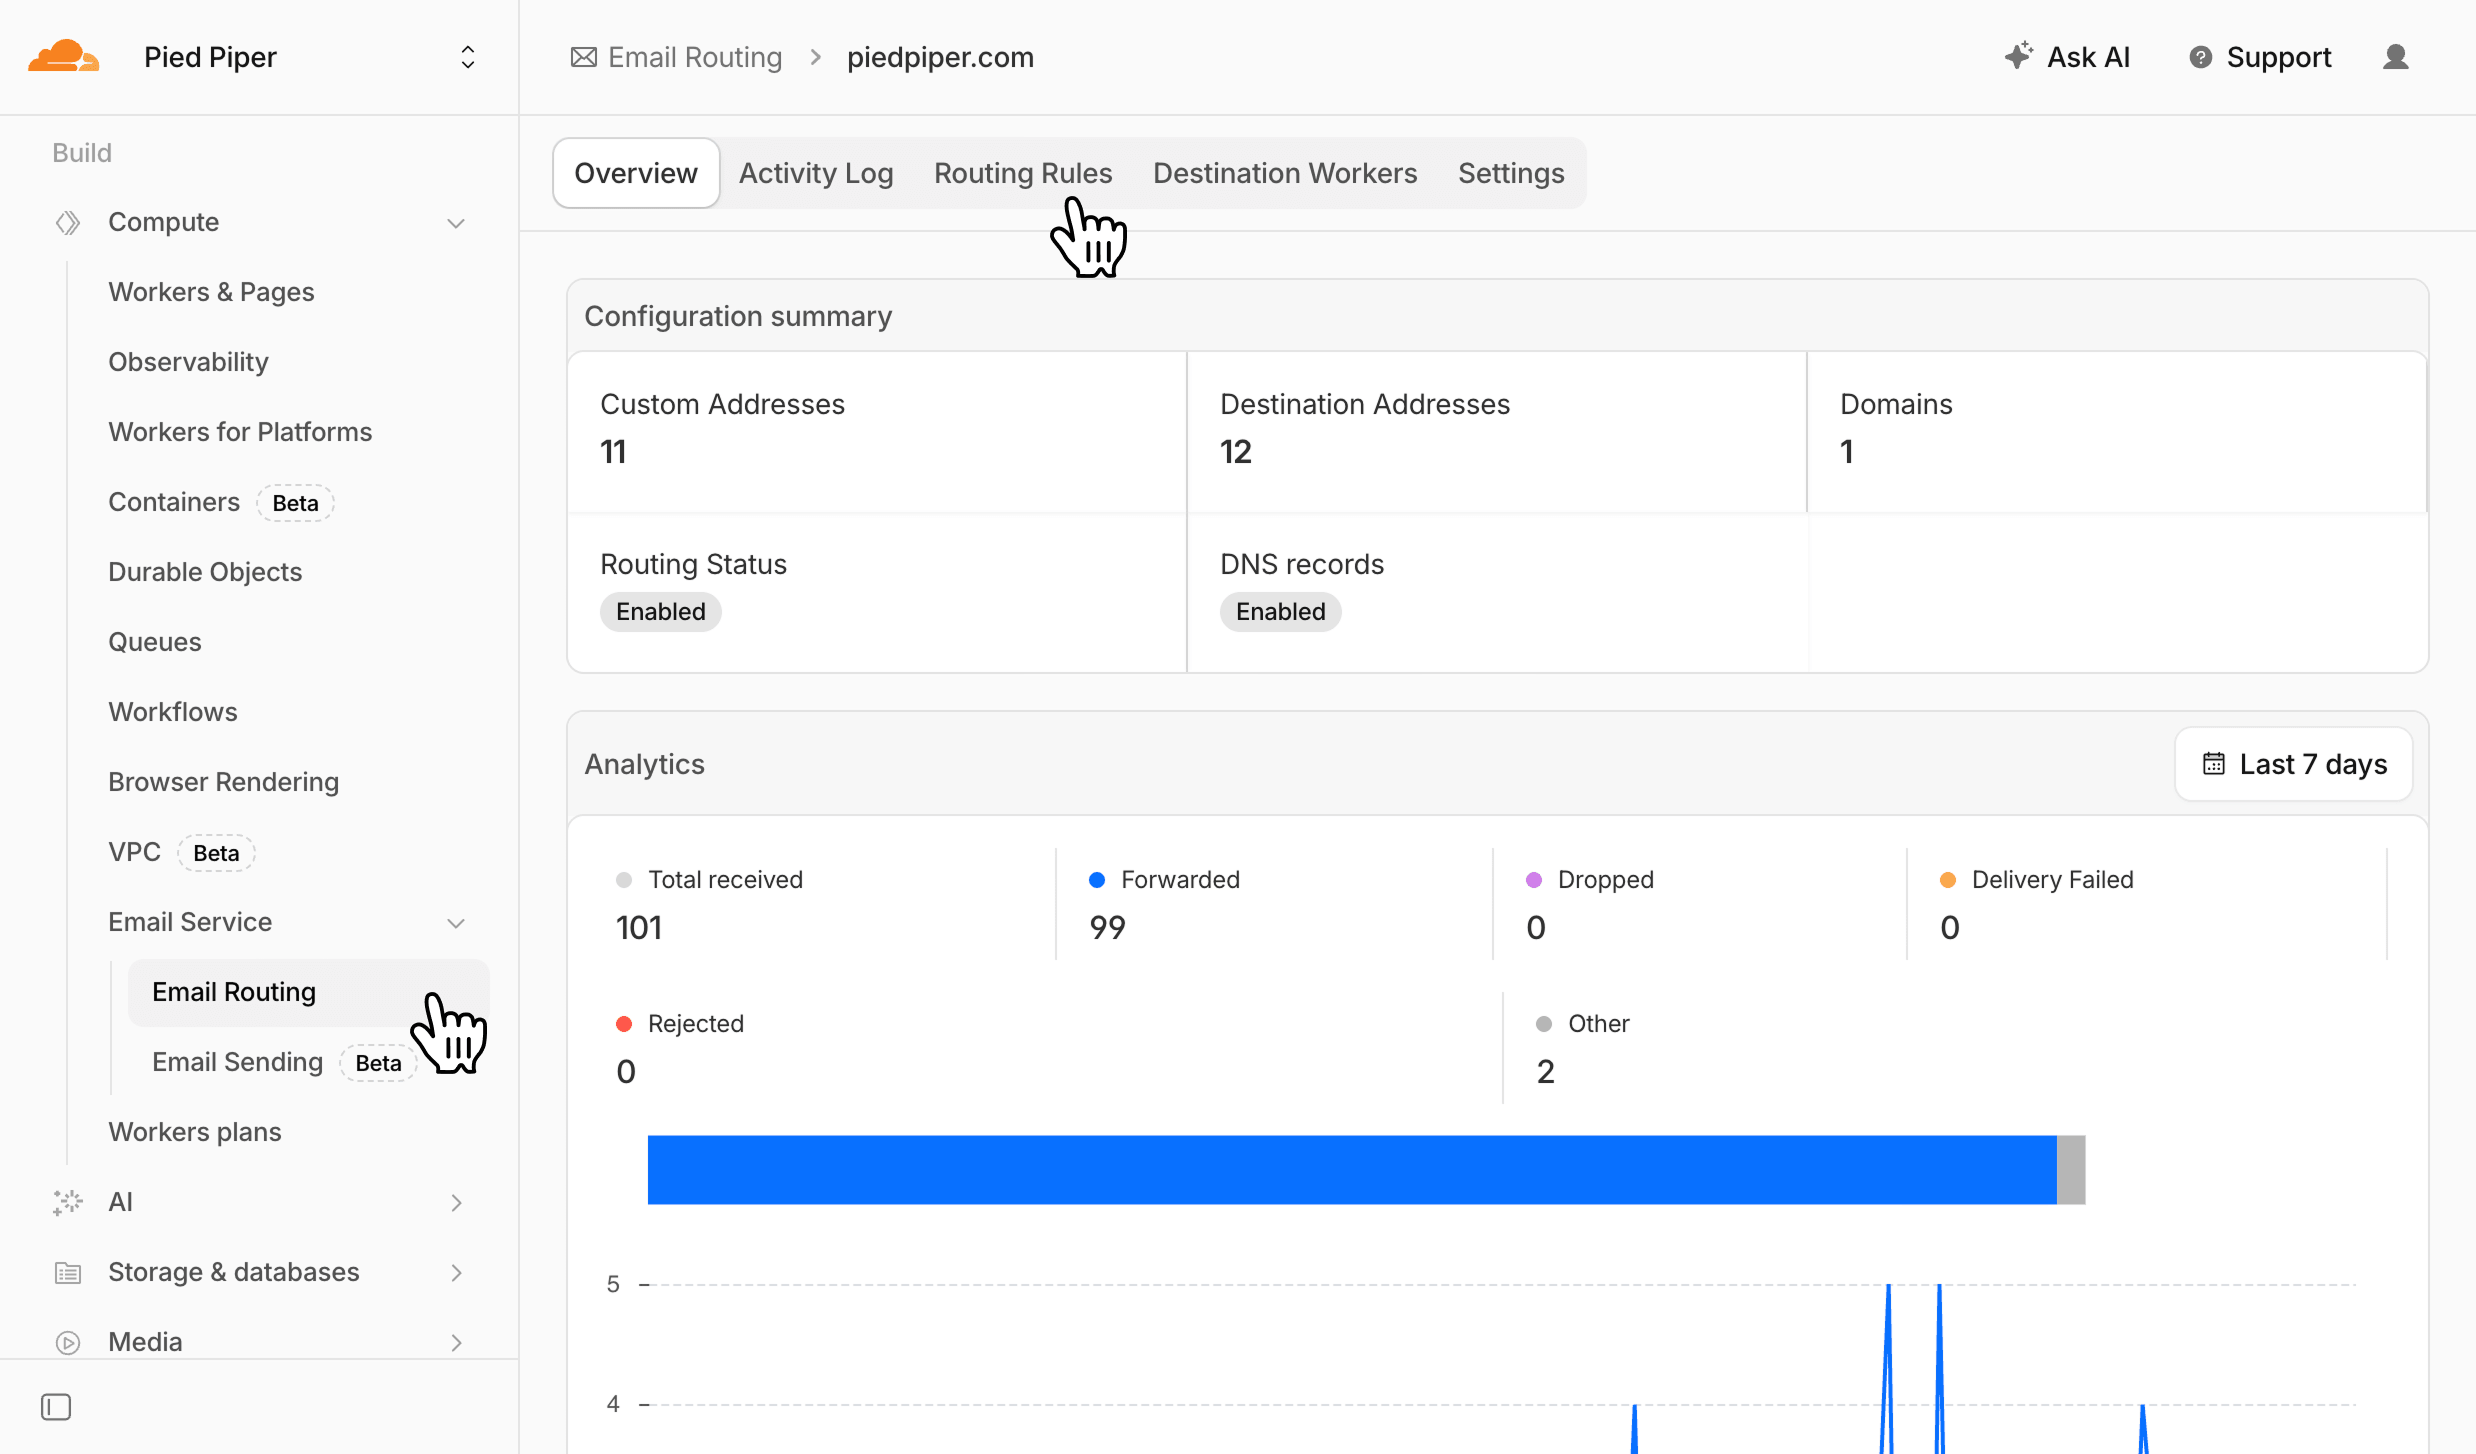This screenshot has height=1454, width=2476.
Task: Toggle the Rejected legend in Analytics
Action: point(627,1023)
